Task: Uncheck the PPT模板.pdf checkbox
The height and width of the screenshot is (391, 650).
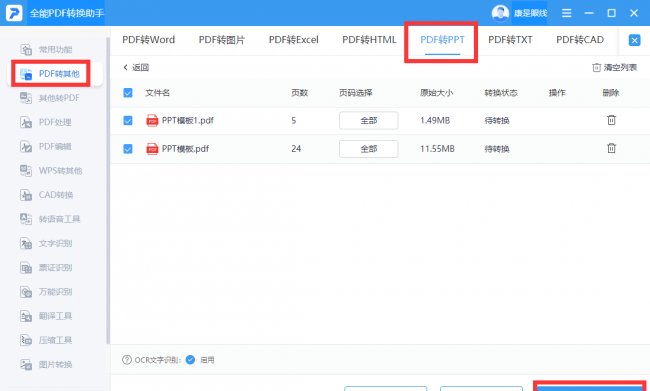Action: [x=128, y=149]
